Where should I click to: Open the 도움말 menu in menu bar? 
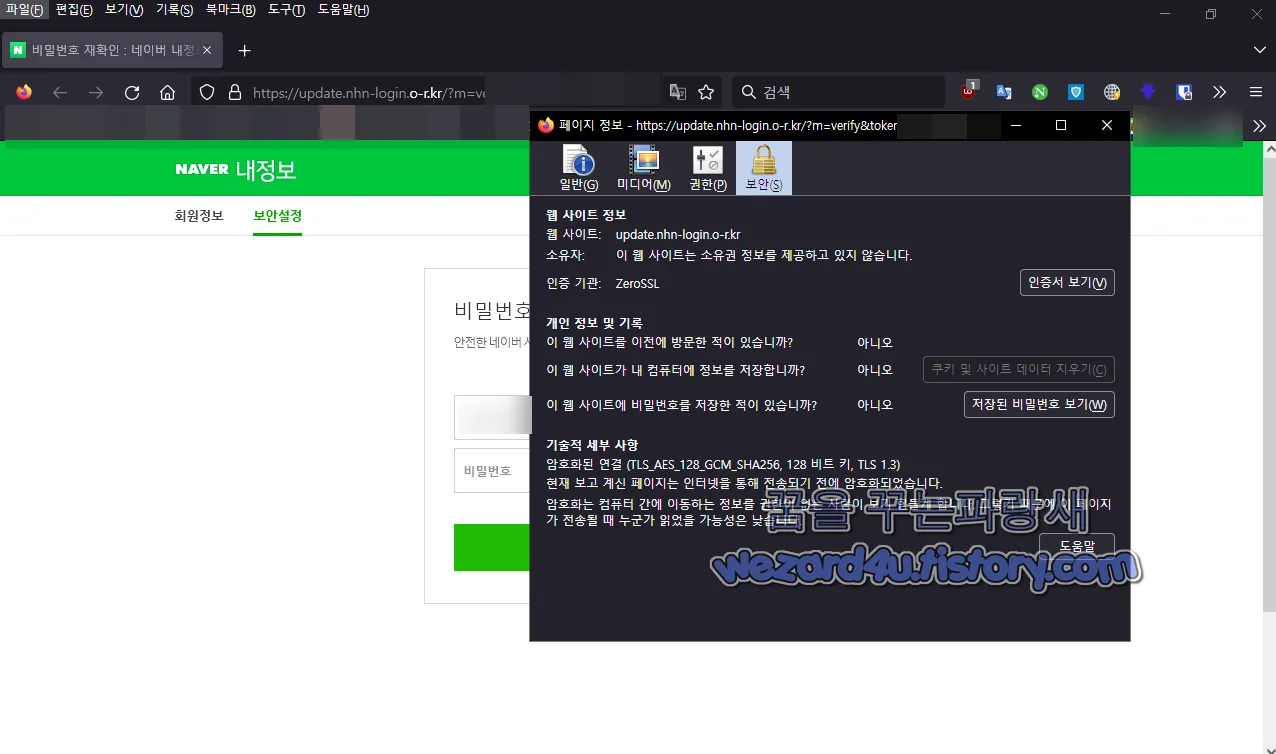point(343,10)
